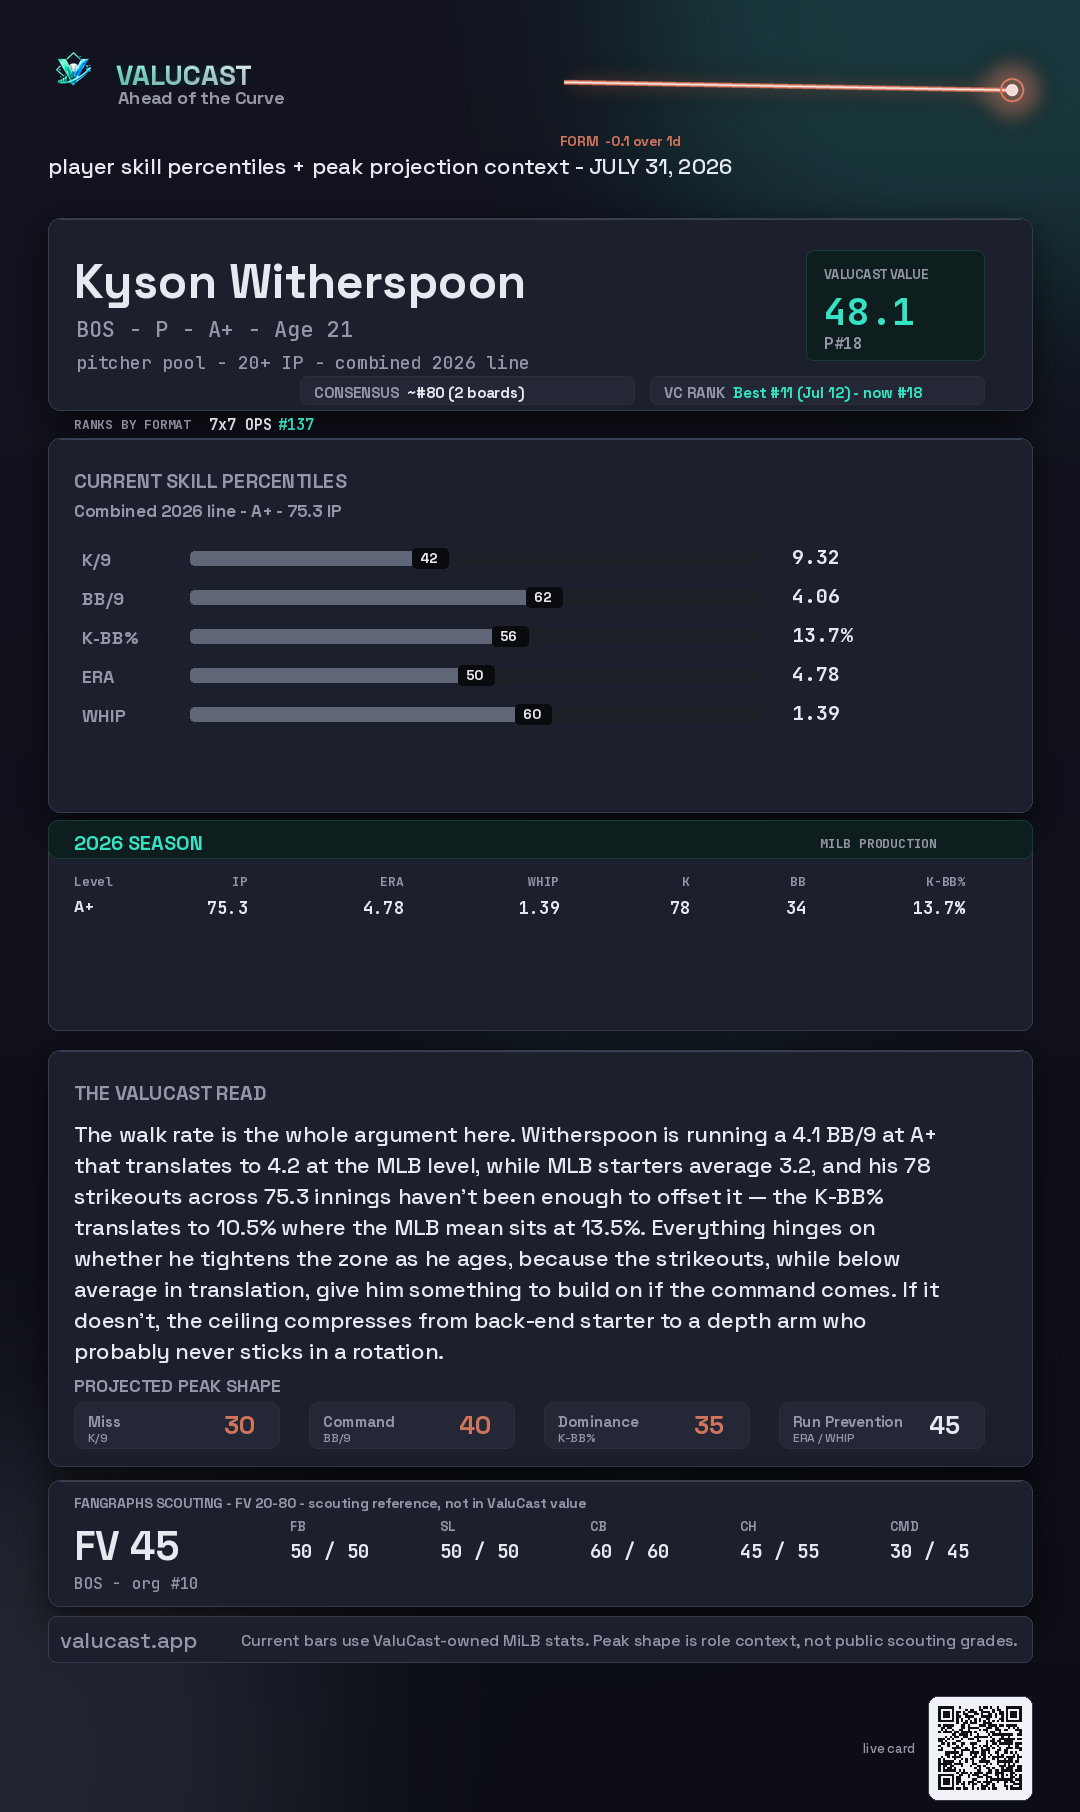Open the live card QR code
This screenshot has width=1080, height=1812.
[x=980, y=1748]
